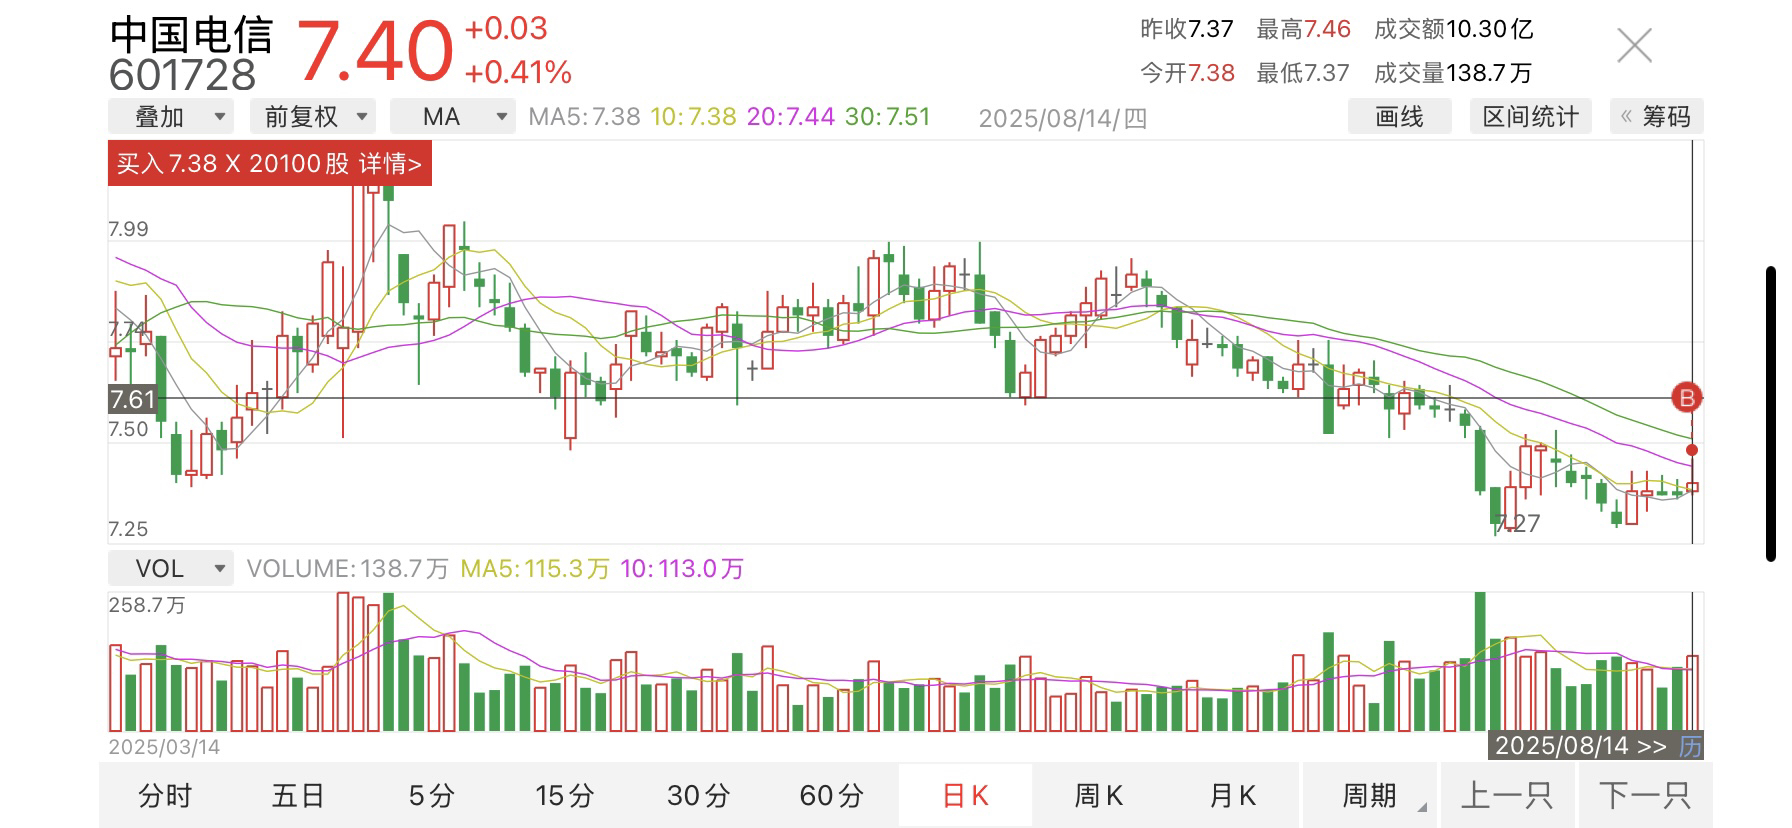Click the 最低7.37 low price

pos(1303,73)
